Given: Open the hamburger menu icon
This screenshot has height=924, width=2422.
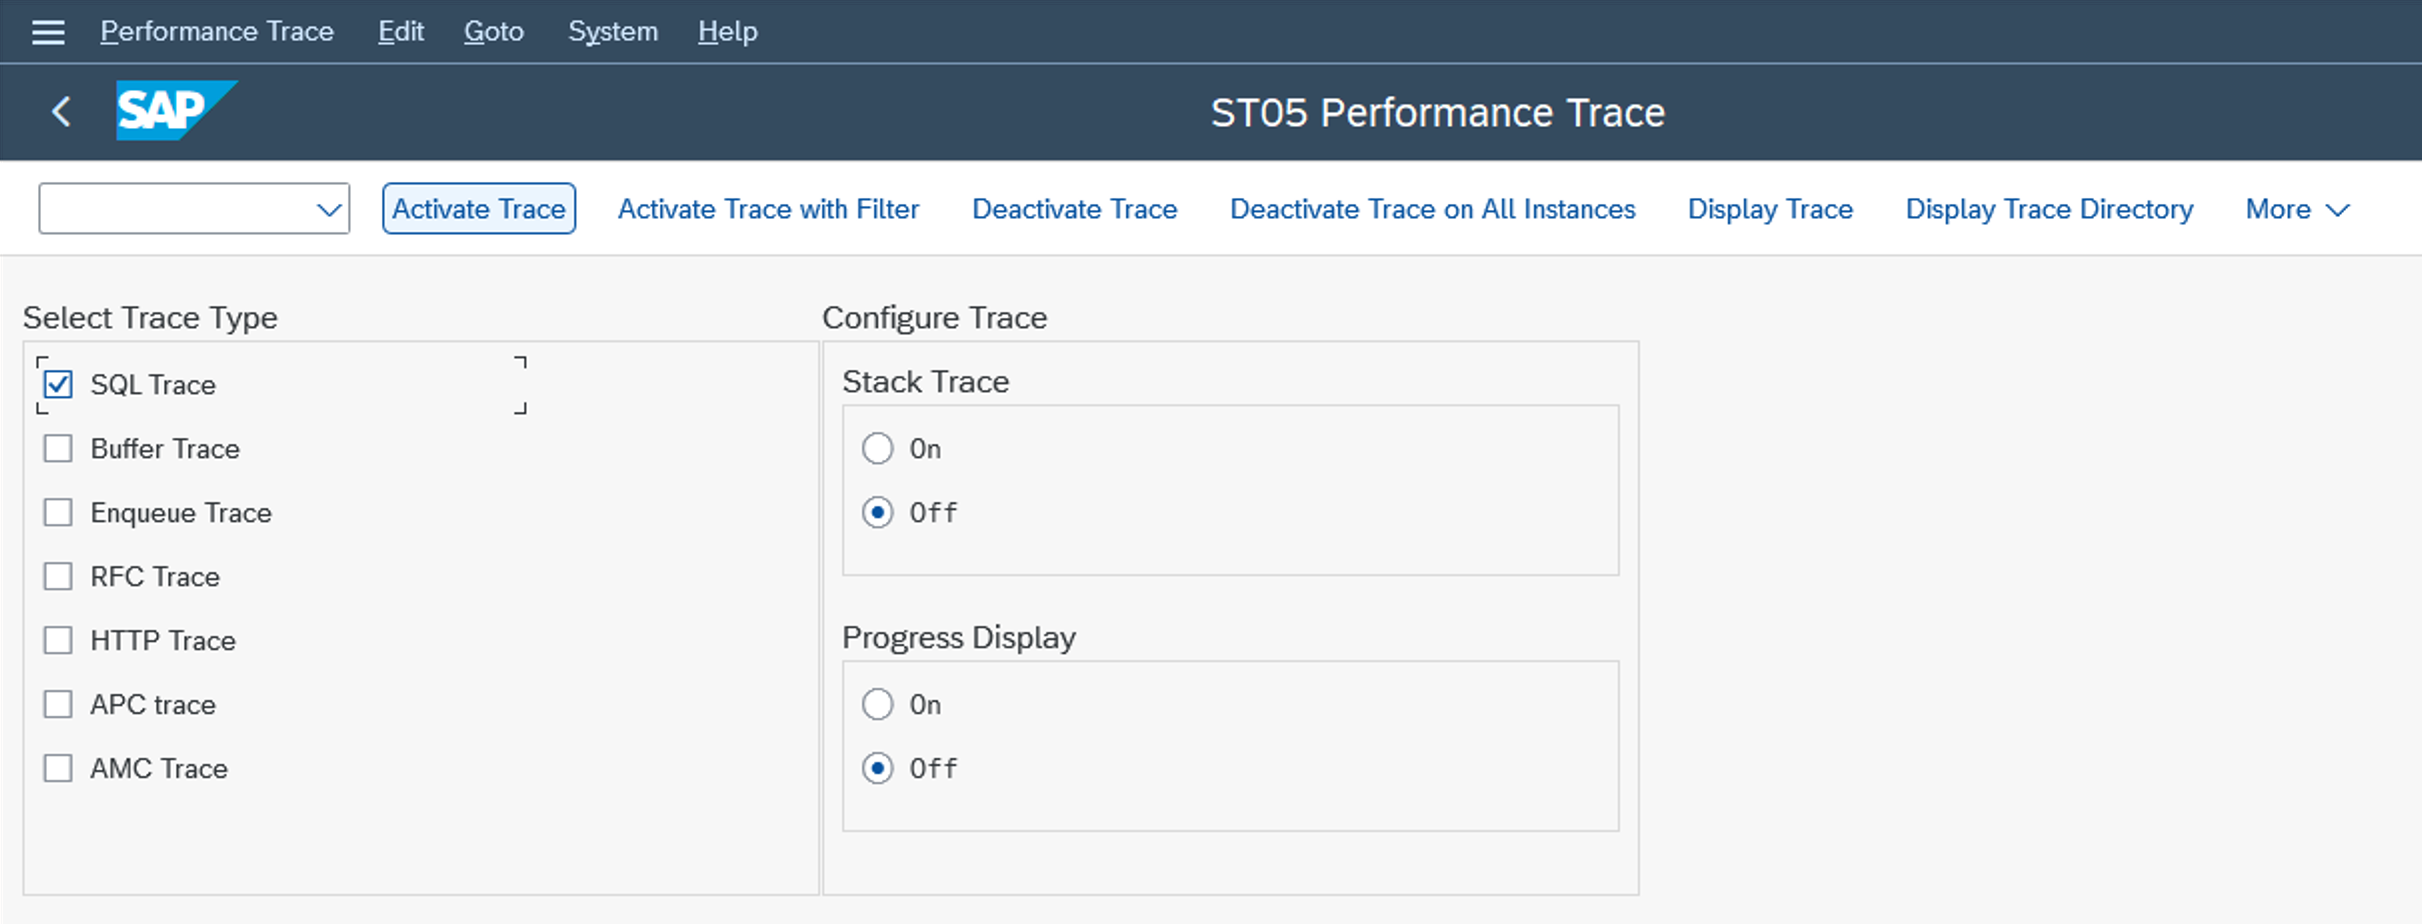Looking at the screenshot, I should point(48,32).
